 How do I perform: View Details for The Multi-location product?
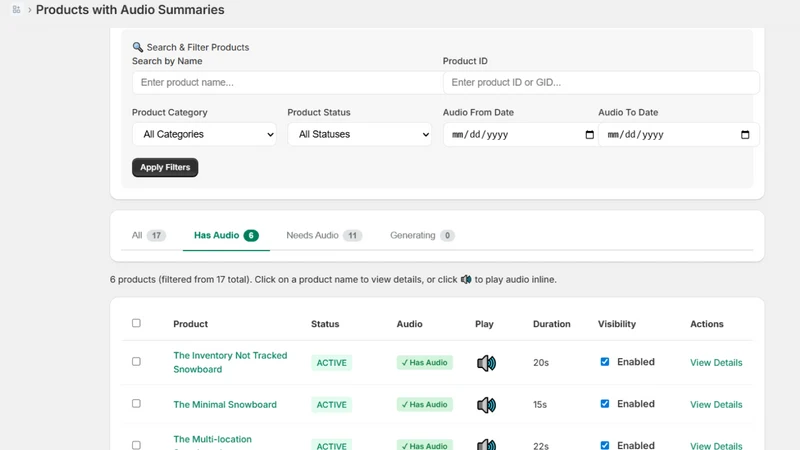point(716,445)
